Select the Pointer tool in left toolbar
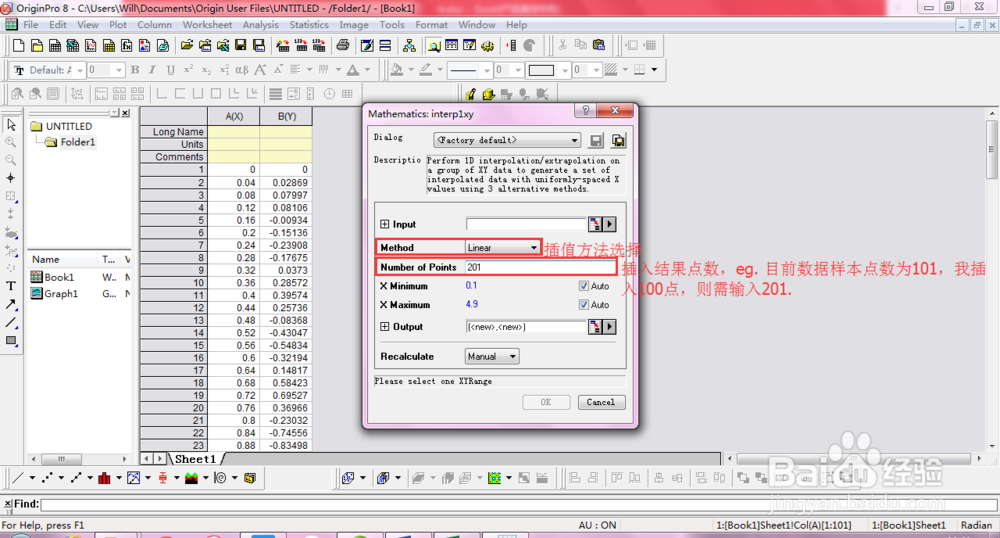 pyautogui.click(x=11, y=124)
